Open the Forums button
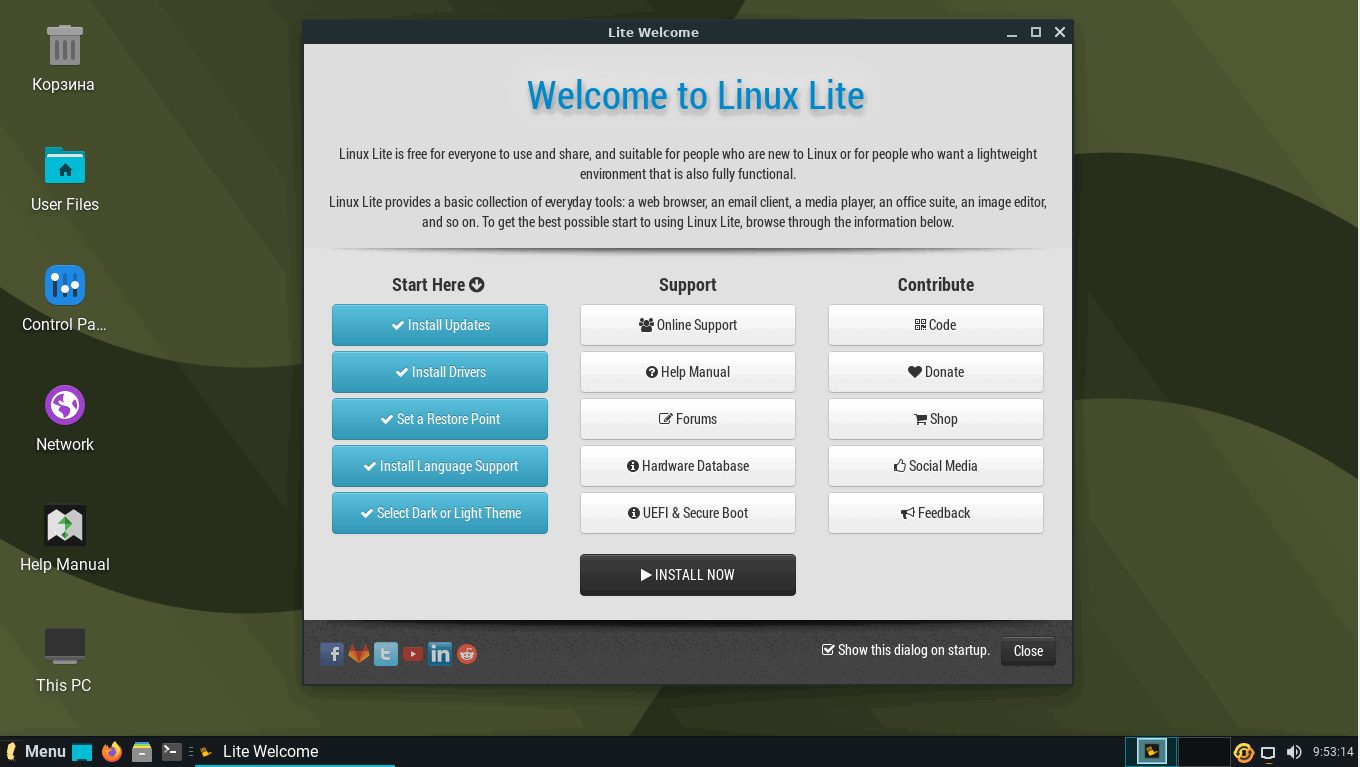The height and width of the screenshot is (767, 1360). (x=688, y=419)
